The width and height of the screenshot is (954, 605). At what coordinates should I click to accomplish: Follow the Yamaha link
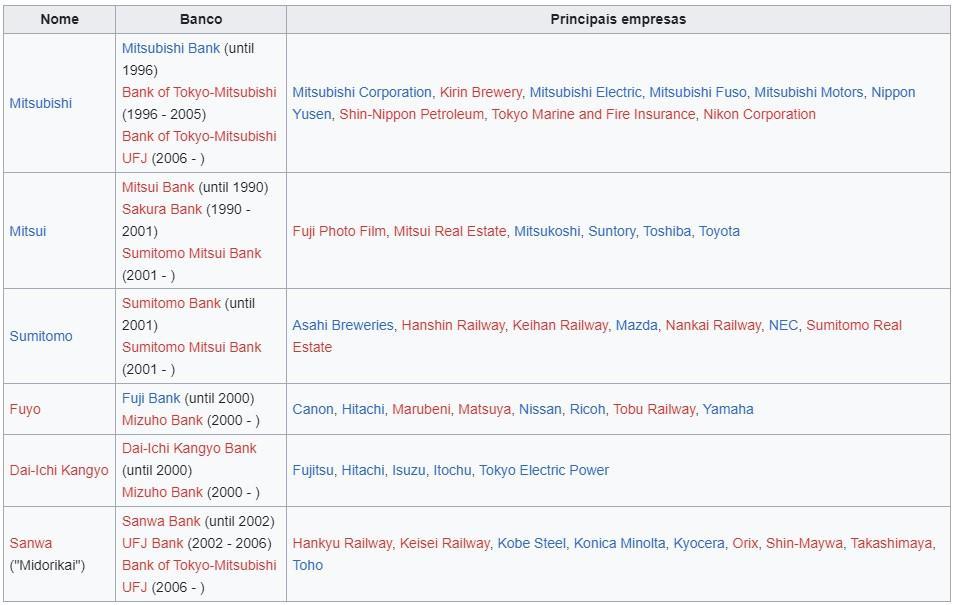point(728,410)
